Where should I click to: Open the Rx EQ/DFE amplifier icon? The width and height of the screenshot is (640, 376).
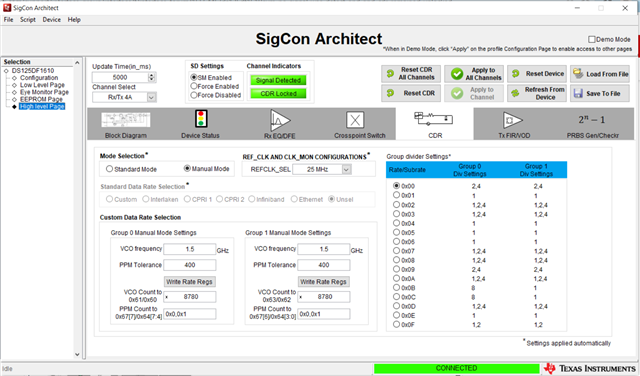click(280, 120)
